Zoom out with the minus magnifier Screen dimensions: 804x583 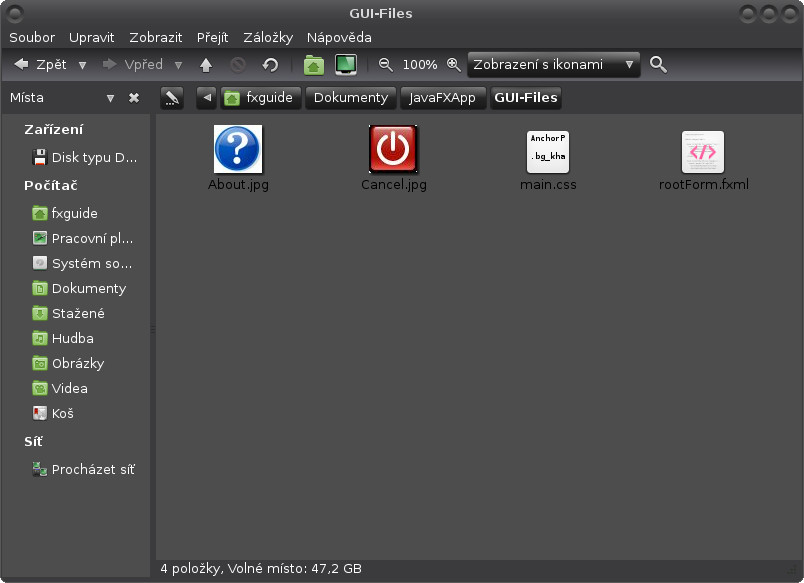[x=385, y=65]
